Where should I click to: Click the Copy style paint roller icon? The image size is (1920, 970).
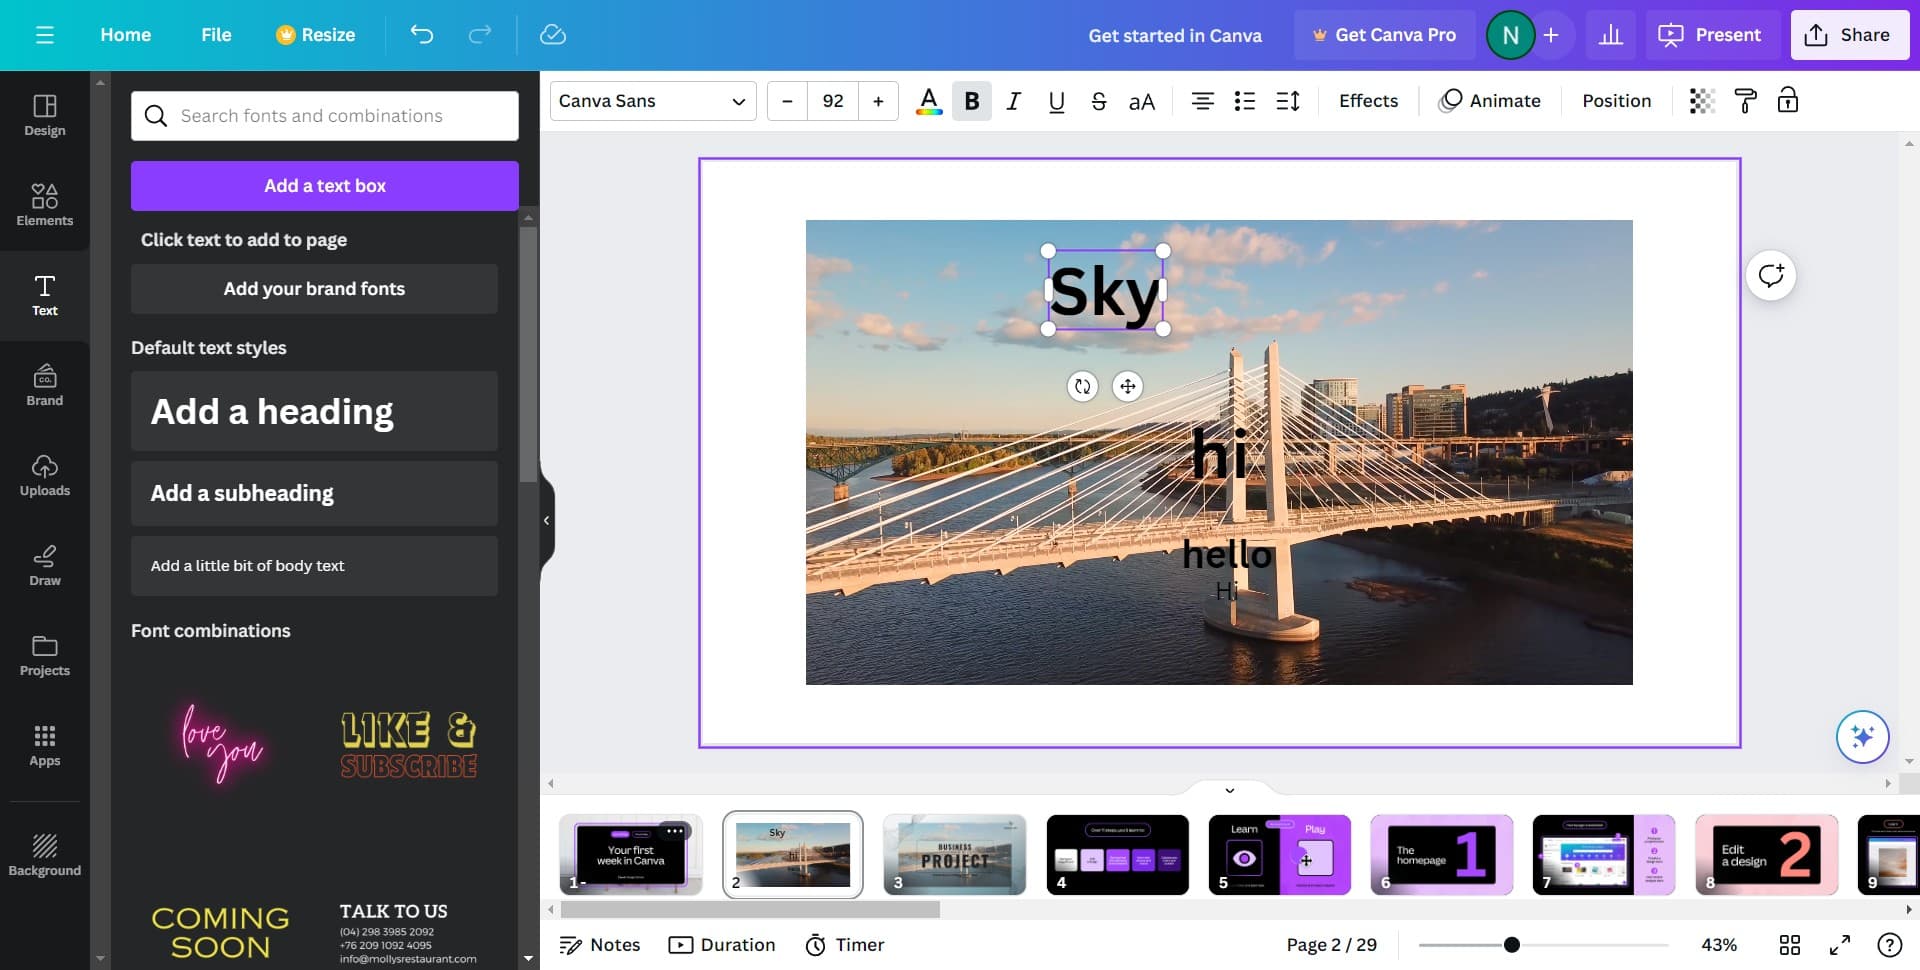coord(1745,100)
